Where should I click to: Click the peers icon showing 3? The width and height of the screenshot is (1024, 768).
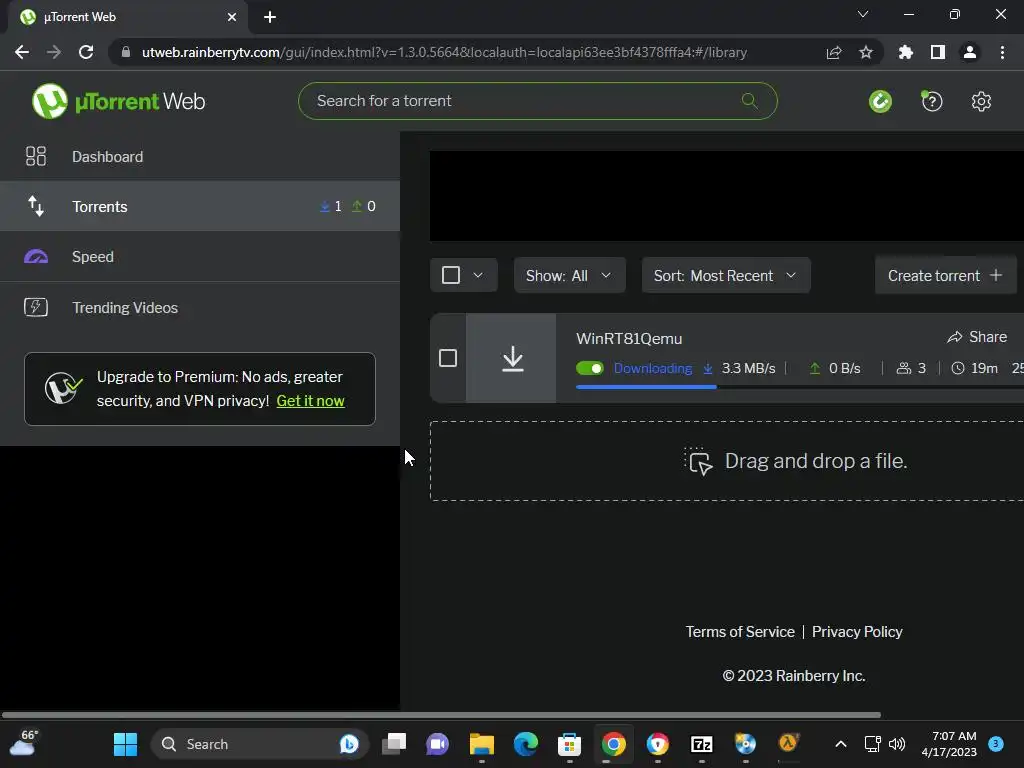(x=904, y=368)
